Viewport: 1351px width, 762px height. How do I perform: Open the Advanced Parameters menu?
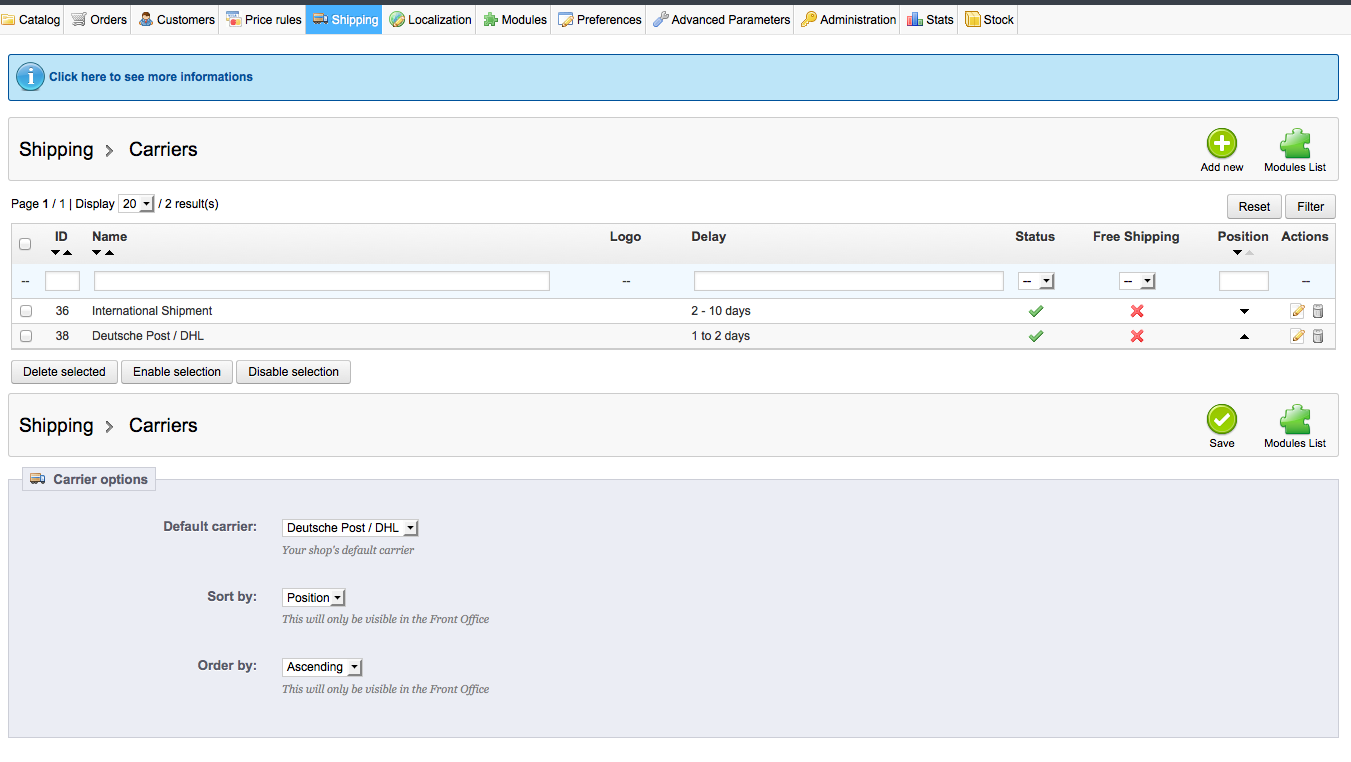pyautogui.click(x=721, y=19)
